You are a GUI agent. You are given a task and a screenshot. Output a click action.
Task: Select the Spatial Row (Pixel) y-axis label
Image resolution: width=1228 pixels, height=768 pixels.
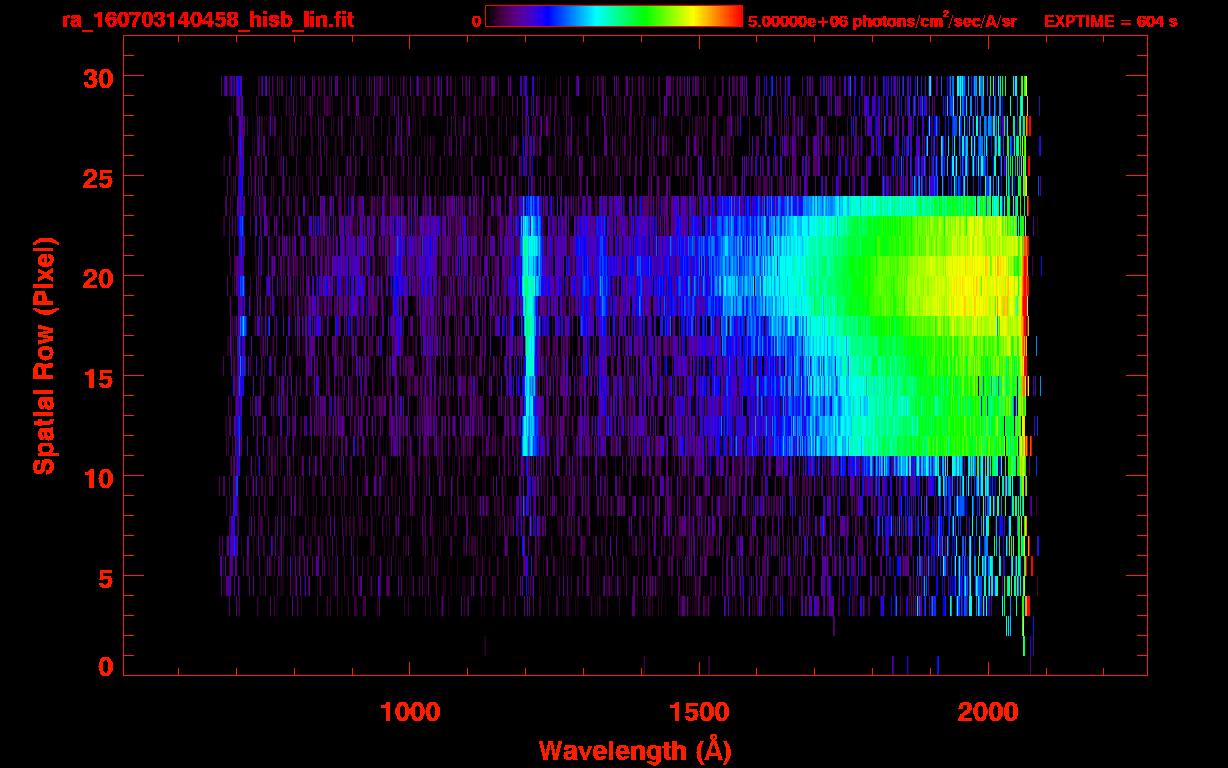point(44,356)
